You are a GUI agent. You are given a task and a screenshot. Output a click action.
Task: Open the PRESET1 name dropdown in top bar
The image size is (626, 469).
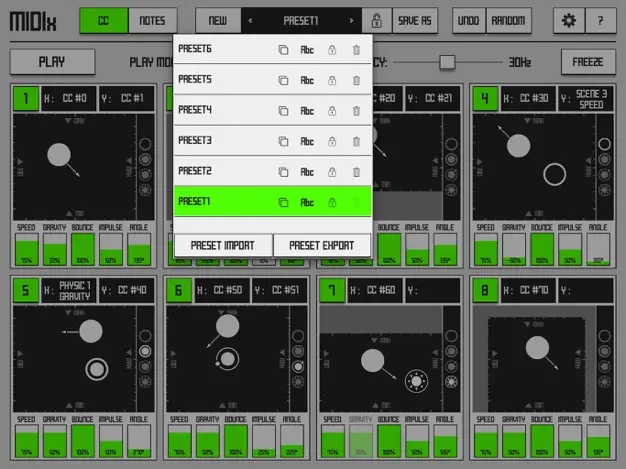(301, 20)
